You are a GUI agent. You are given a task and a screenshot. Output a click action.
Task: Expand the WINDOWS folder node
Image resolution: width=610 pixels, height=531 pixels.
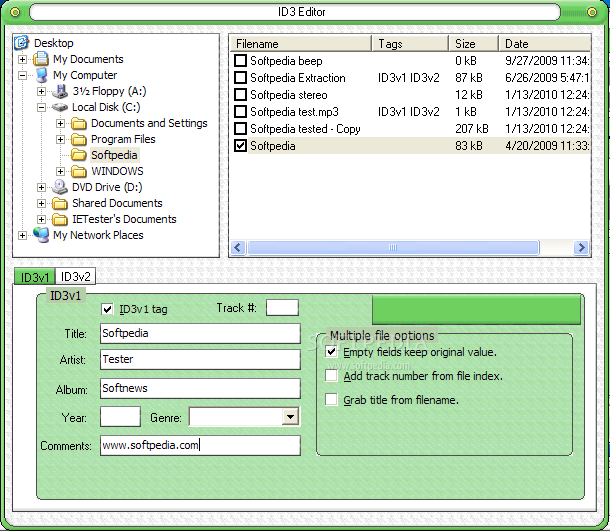tap(60, 171)
